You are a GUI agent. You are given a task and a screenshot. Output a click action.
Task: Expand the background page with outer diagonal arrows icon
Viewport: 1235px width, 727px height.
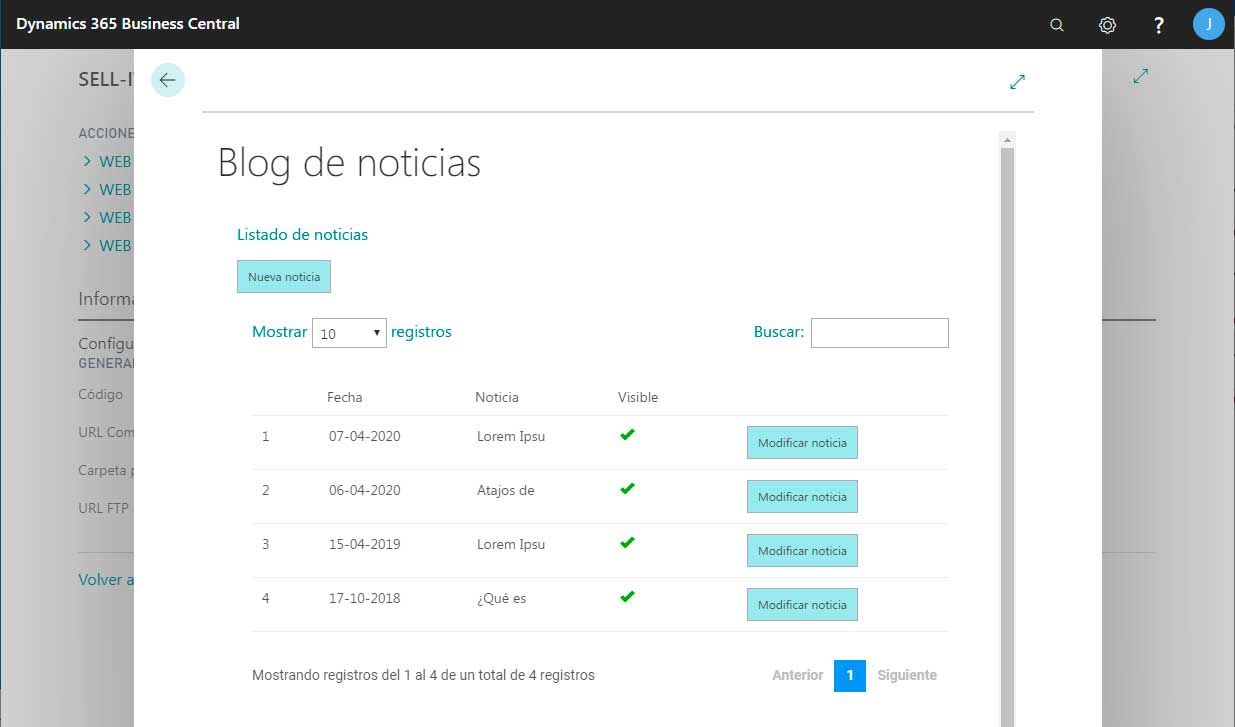coord(1141,76)
